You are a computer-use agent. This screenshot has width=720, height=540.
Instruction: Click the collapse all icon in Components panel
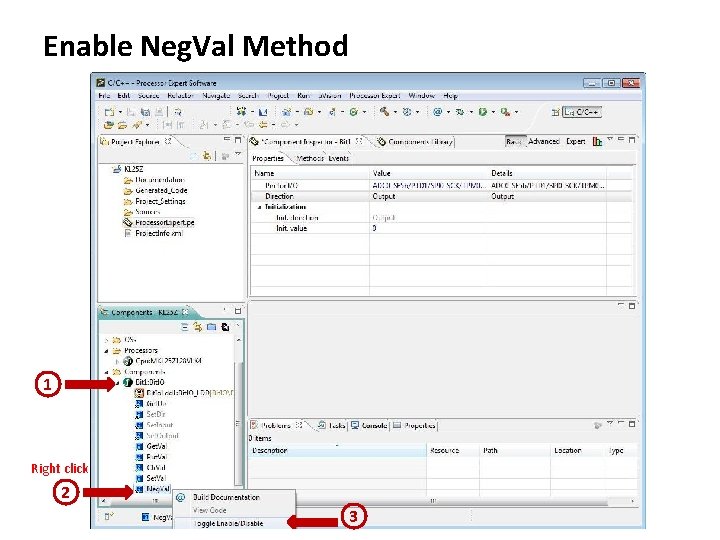click(184, 327)
